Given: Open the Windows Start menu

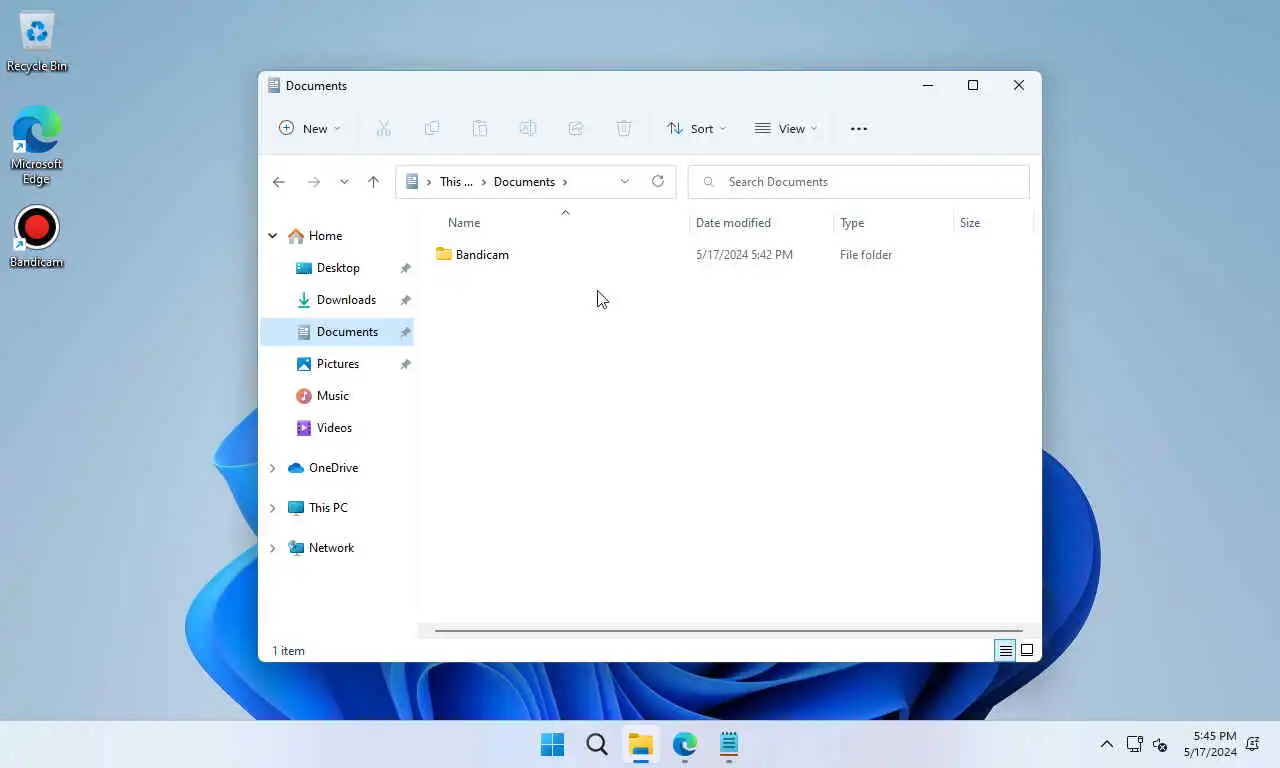Looking at the screenshot, I should (x=552, y=744).
